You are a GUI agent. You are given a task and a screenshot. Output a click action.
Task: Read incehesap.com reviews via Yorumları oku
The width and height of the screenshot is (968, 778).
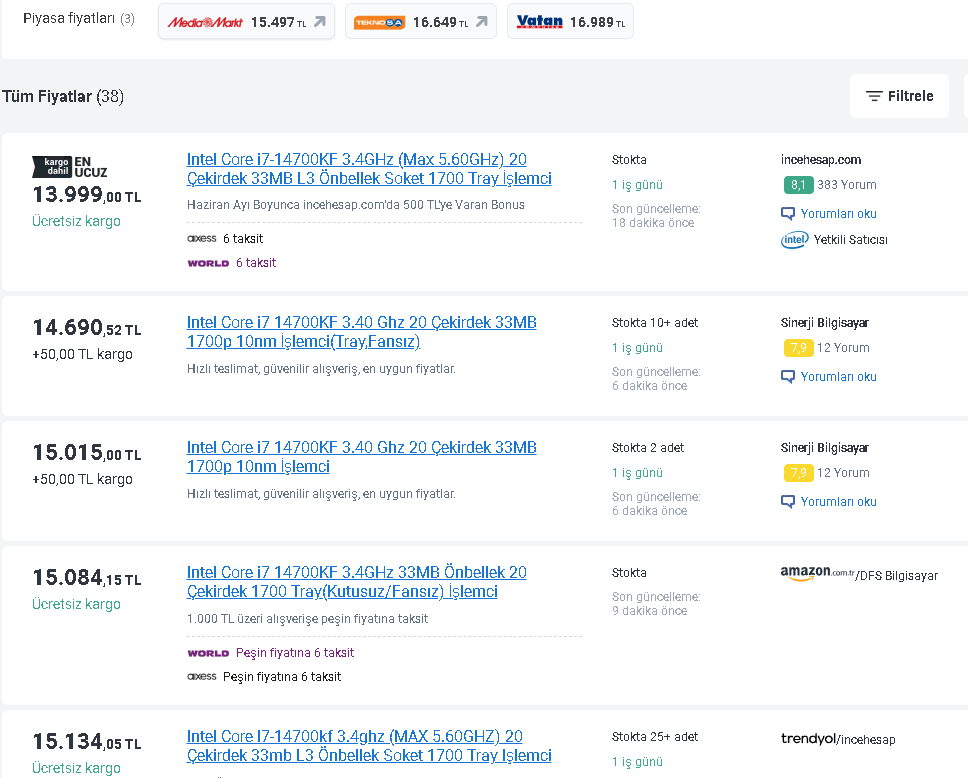(x=838, y=214)
